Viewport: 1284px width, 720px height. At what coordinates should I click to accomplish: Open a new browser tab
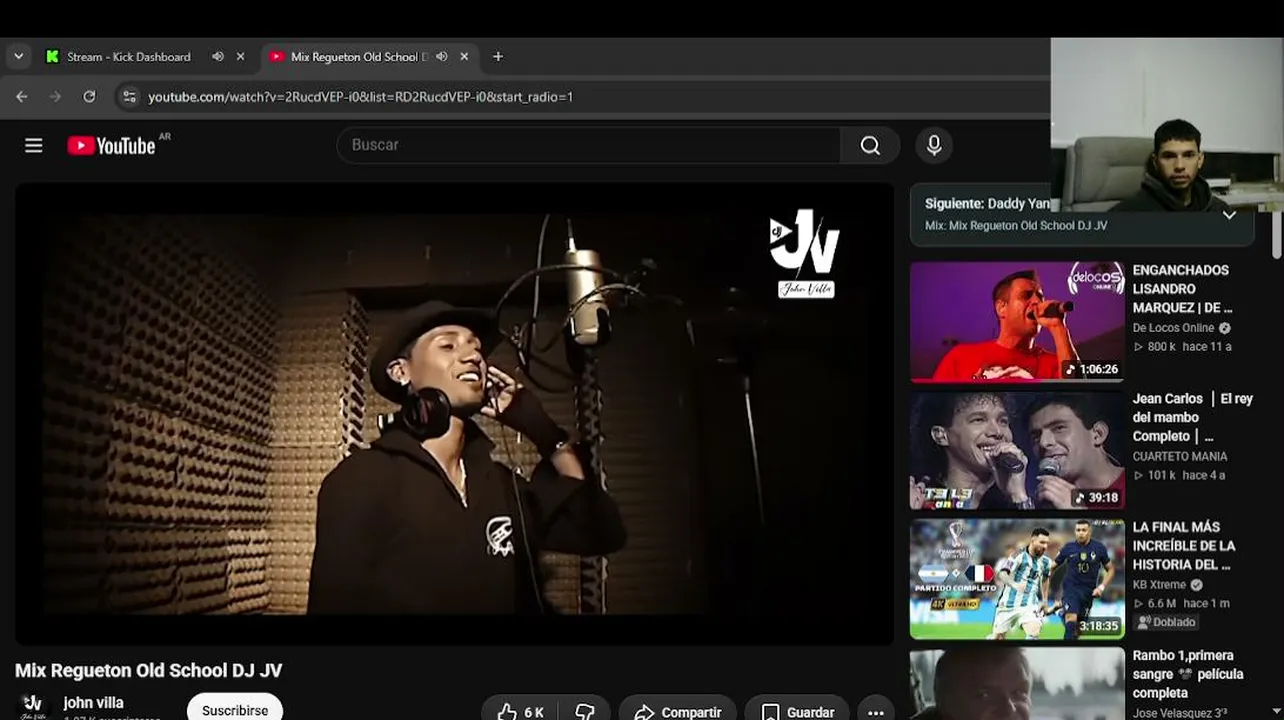pyautogui.click(x=498, y=57)
